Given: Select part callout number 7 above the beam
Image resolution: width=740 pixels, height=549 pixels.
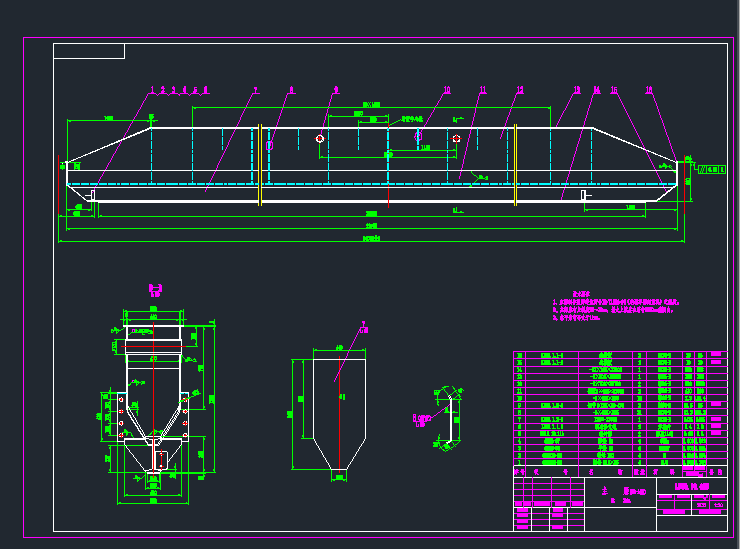Looking at the screenshot, I should pos(255,90).
